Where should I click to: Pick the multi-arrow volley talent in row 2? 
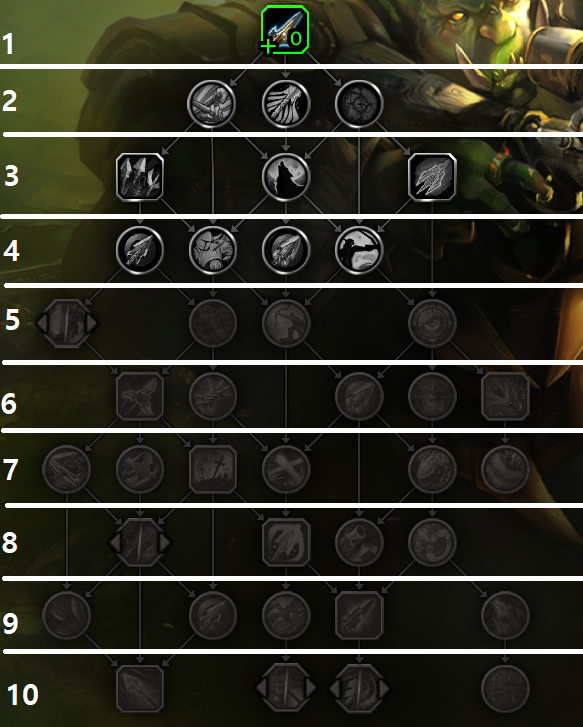click(286, 103)
